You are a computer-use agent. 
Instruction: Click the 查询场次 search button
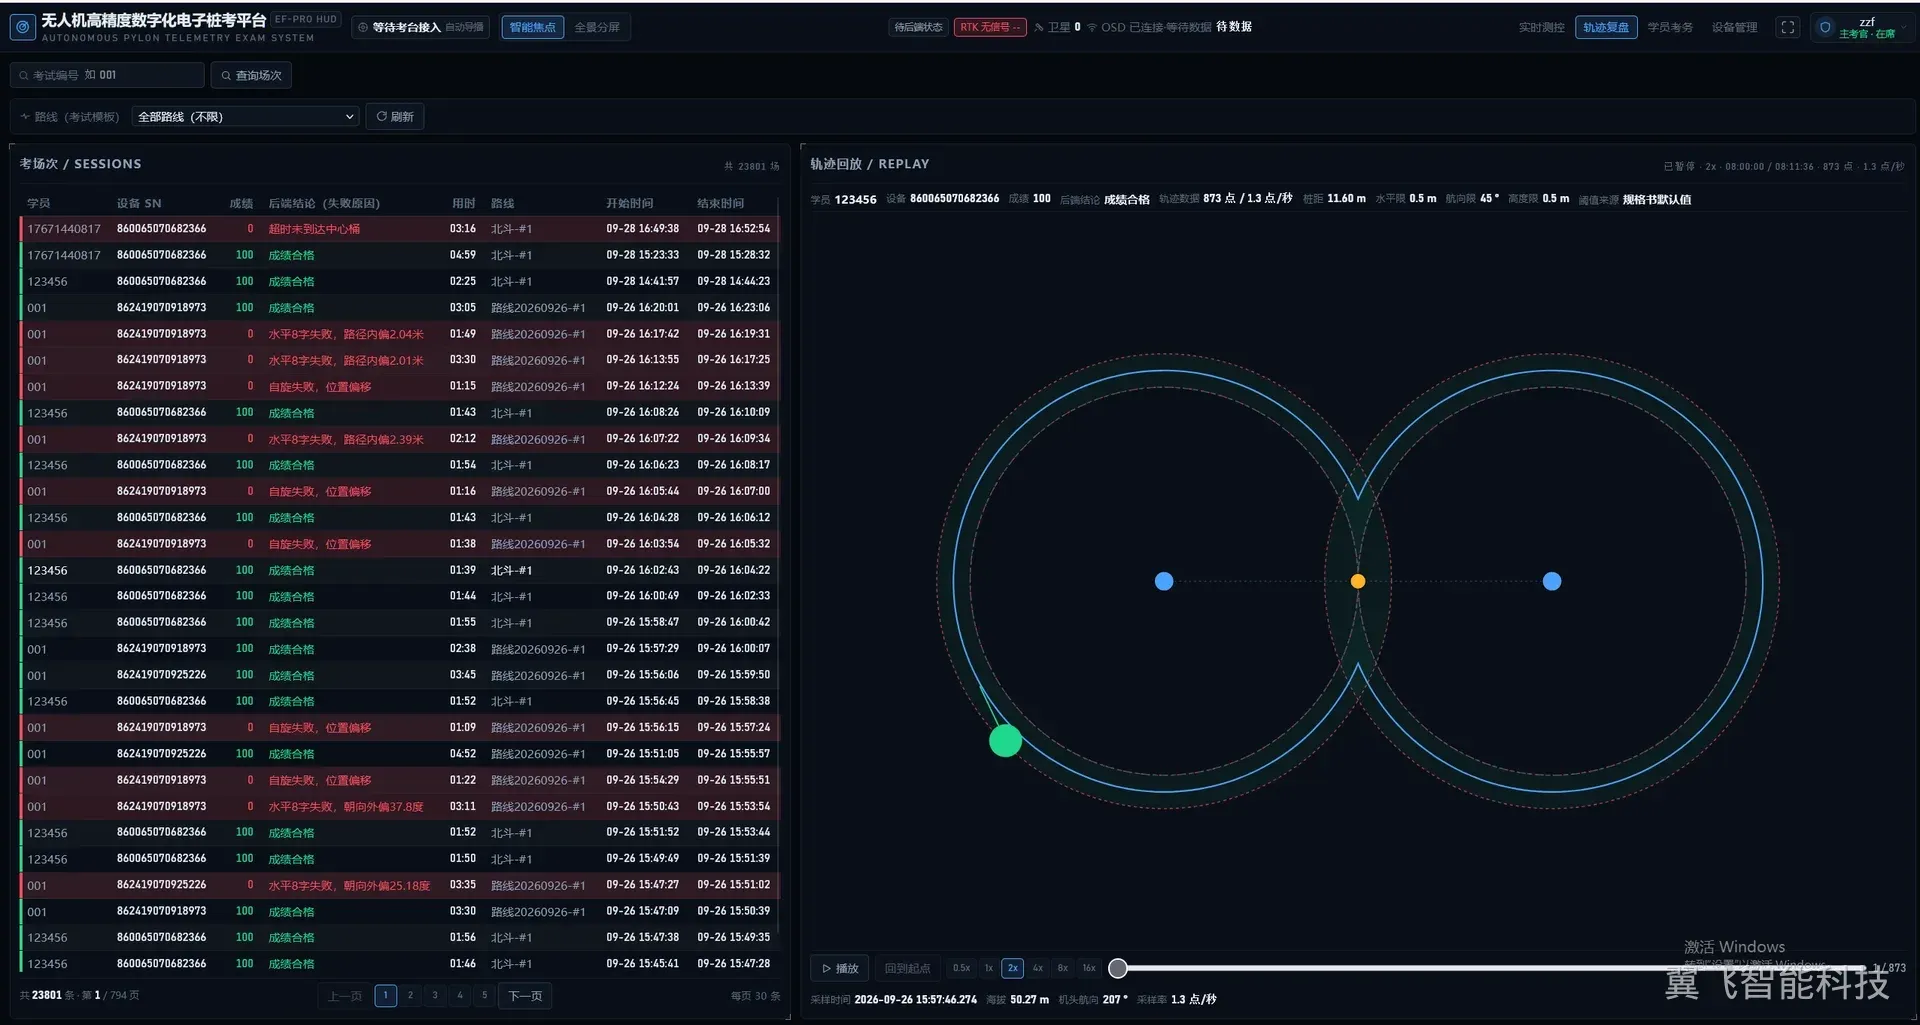coord(251,75)
